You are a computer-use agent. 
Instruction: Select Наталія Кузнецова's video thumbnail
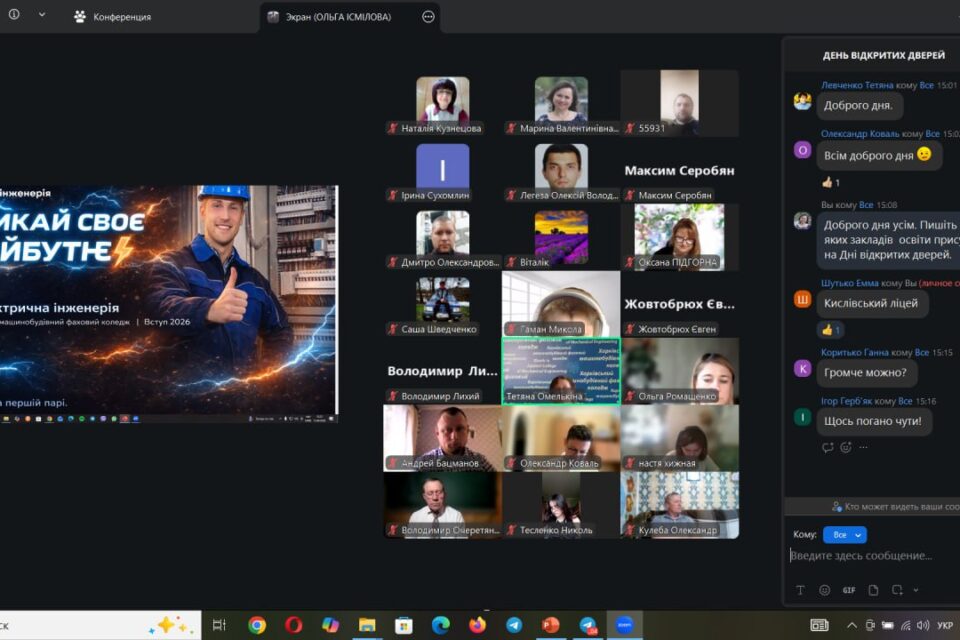(442, 102)
